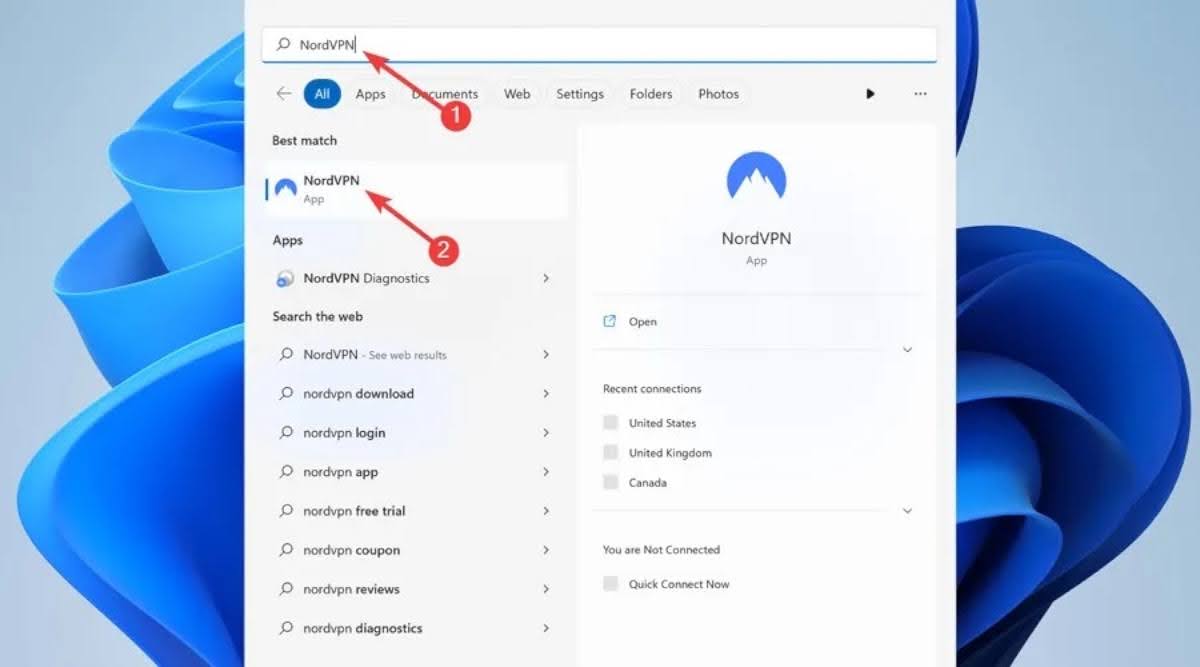
Task: Click the Canada connection icon
Action: click(x=610, y=483)
